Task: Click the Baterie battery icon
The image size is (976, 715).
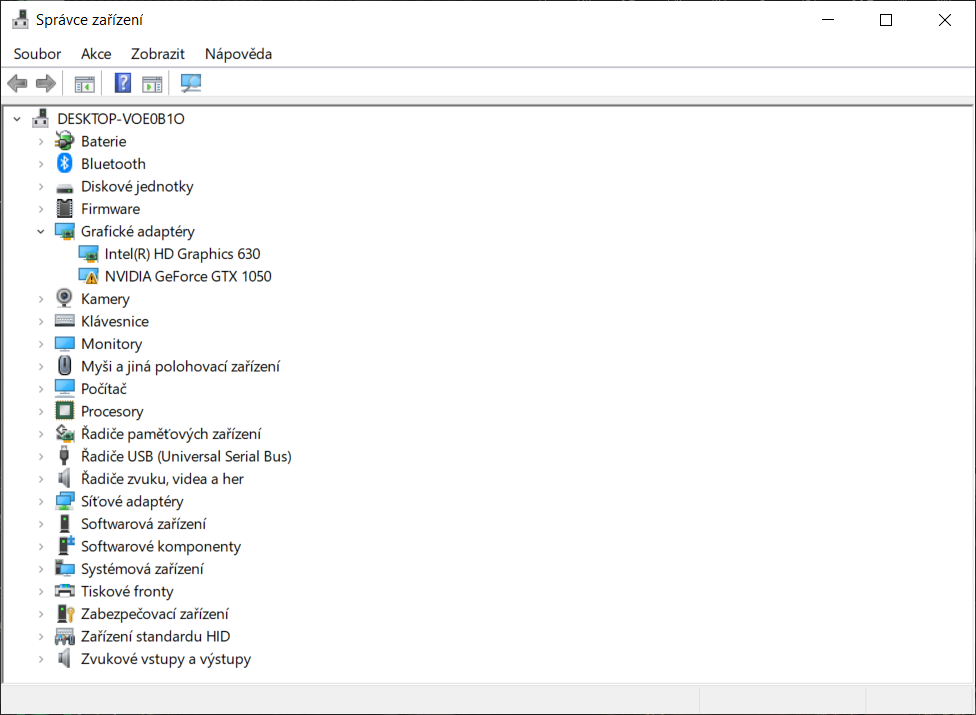Action: tap(65, 141)
